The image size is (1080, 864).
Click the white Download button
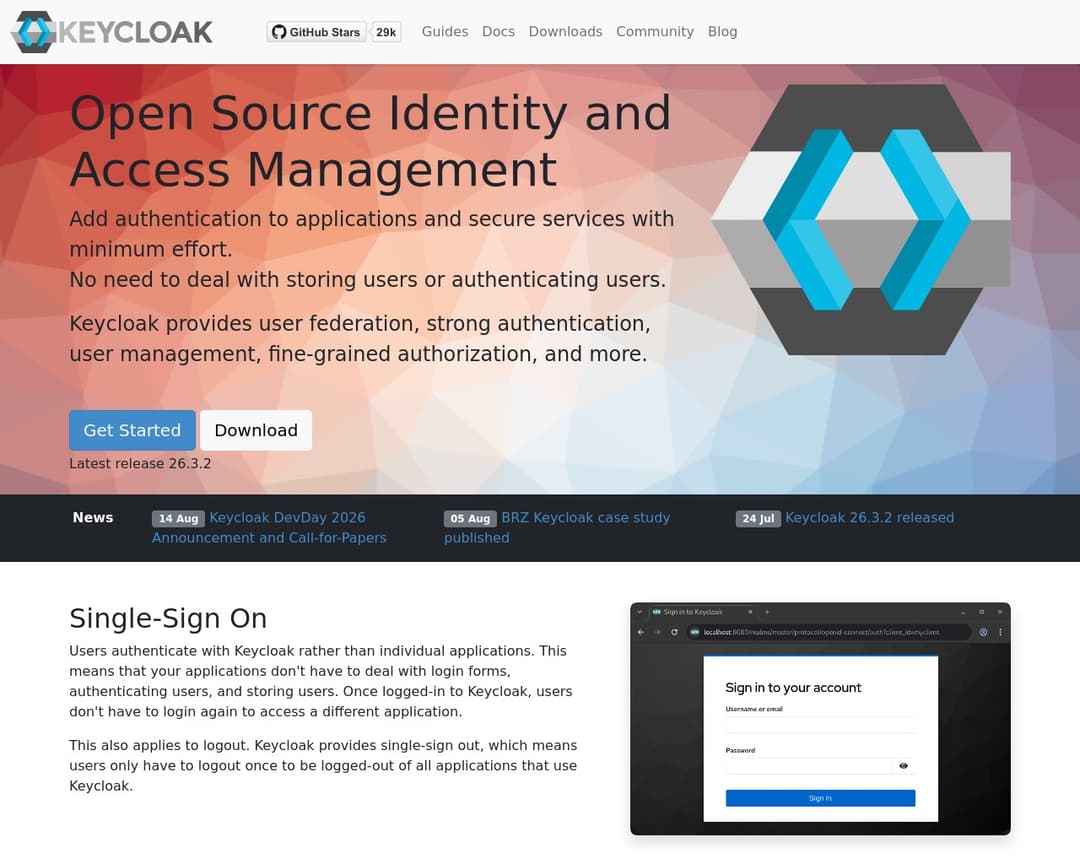pos(256,430)
